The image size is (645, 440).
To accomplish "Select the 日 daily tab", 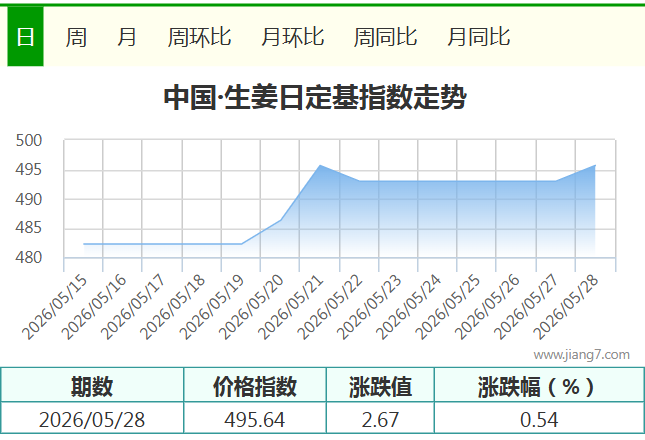I will coord(25,37).
